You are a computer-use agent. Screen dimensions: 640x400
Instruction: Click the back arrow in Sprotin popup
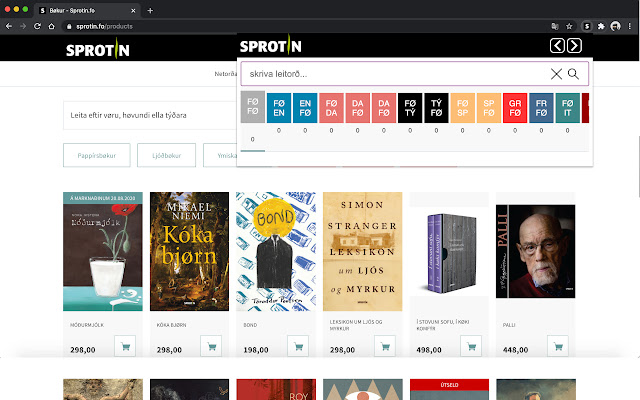click(x=557, y=46)
